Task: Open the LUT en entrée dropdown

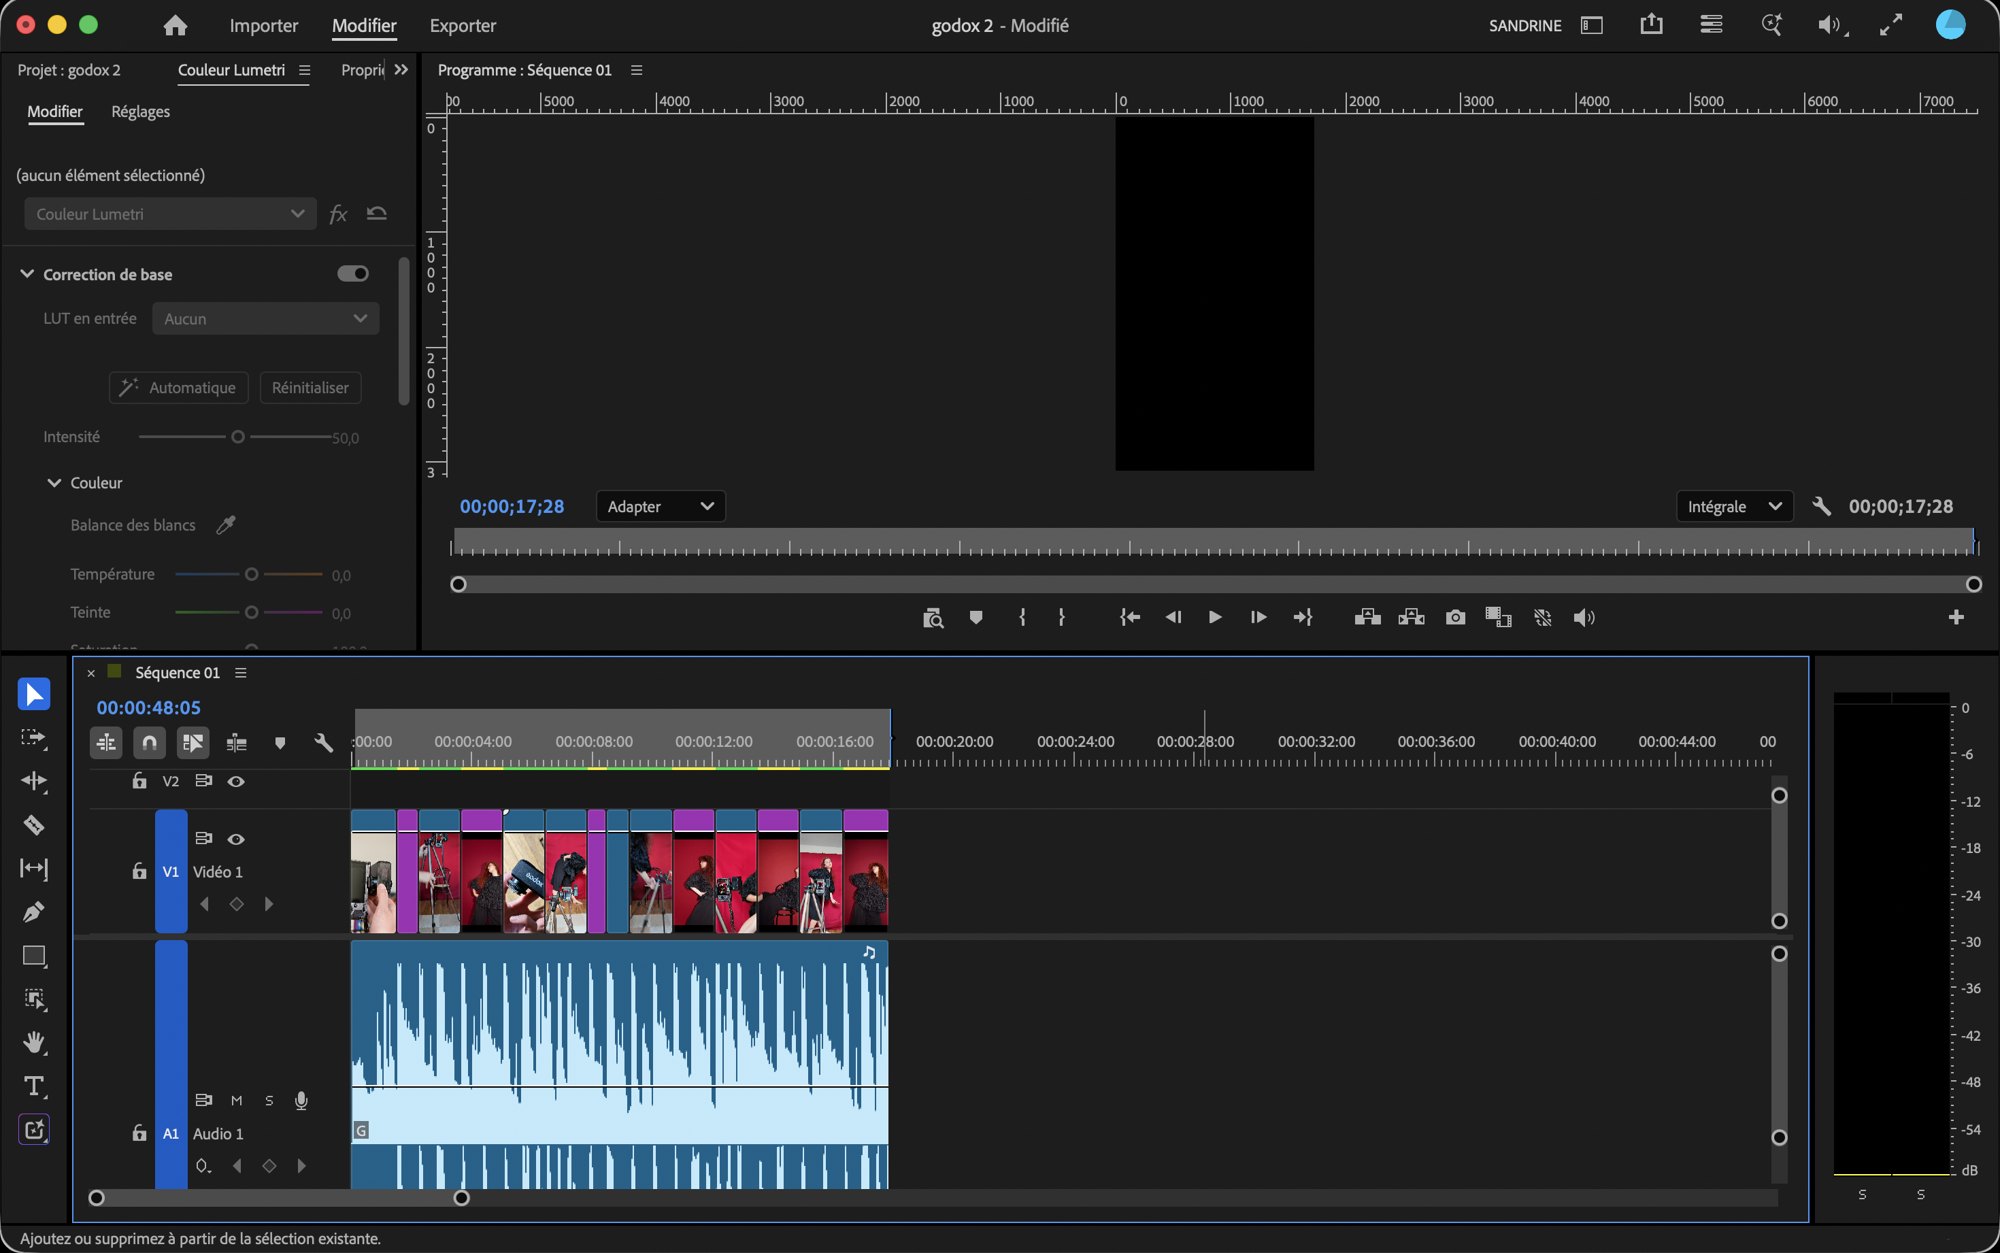Action: point(265,319)
